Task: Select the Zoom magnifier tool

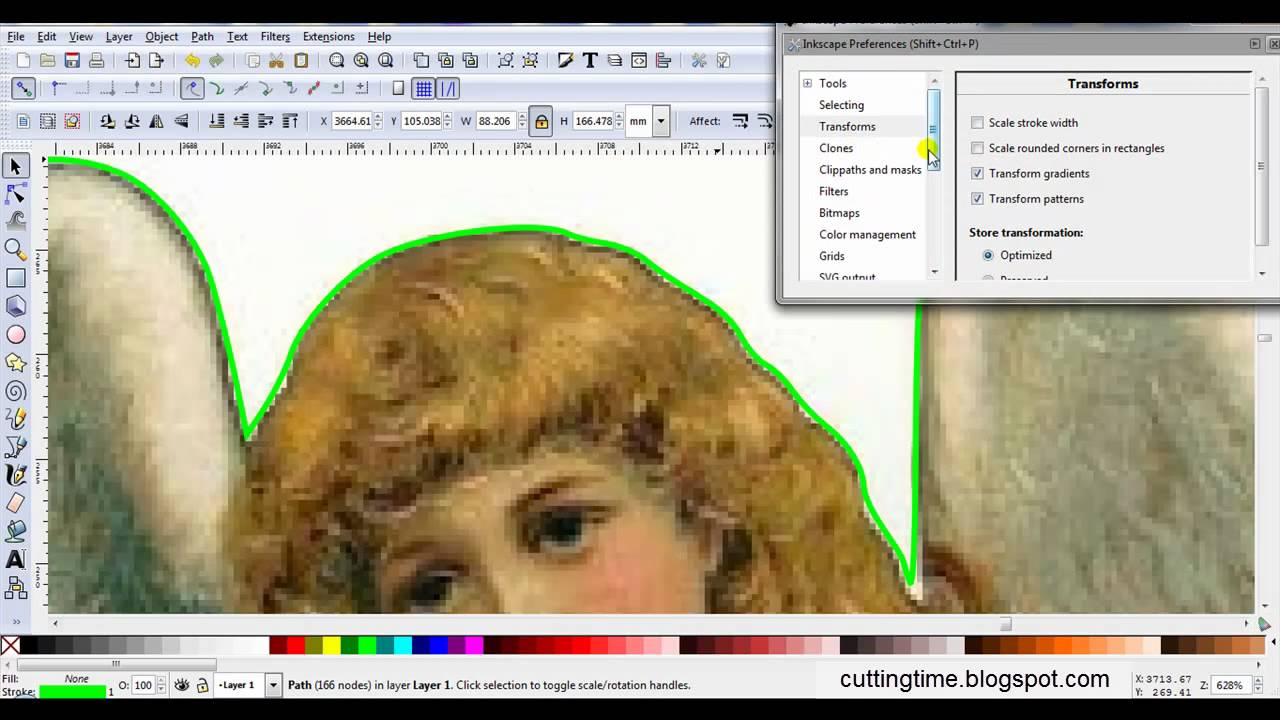Action: pos(16,250)
